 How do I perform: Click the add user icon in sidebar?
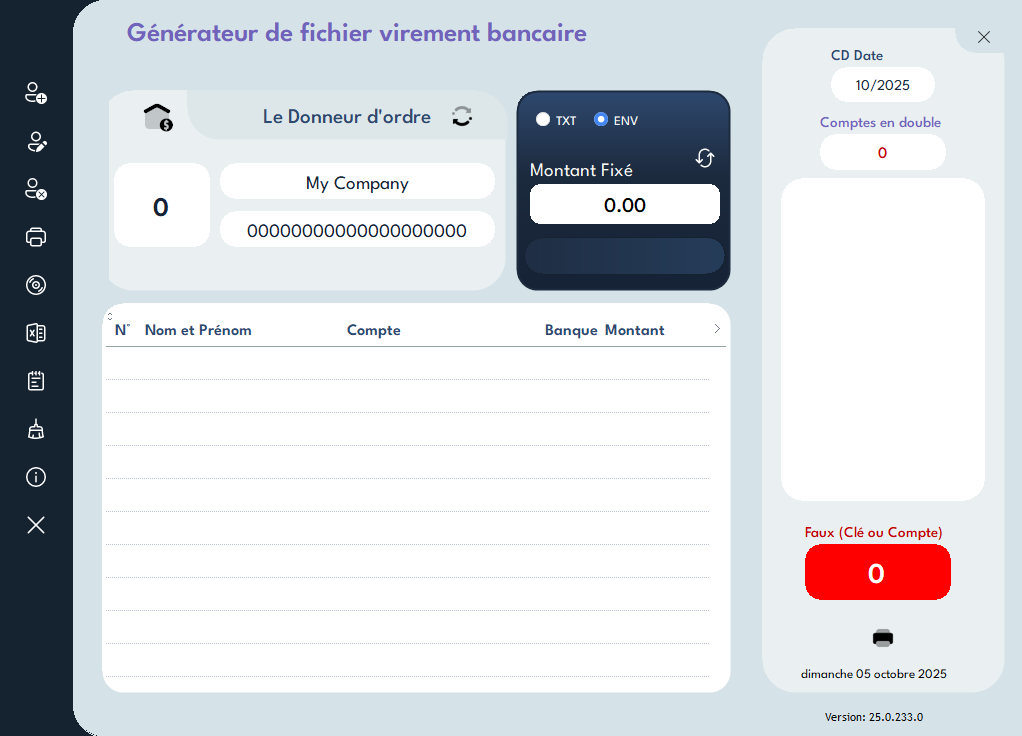tap(36, 93)
